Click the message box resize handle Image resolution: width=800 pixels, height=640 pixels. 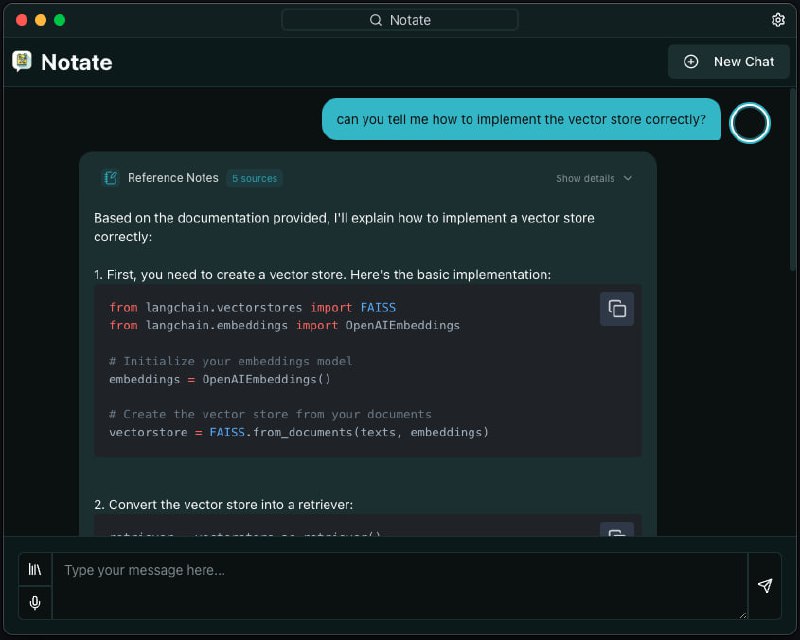pyautogui.click(x=742, y=614)
